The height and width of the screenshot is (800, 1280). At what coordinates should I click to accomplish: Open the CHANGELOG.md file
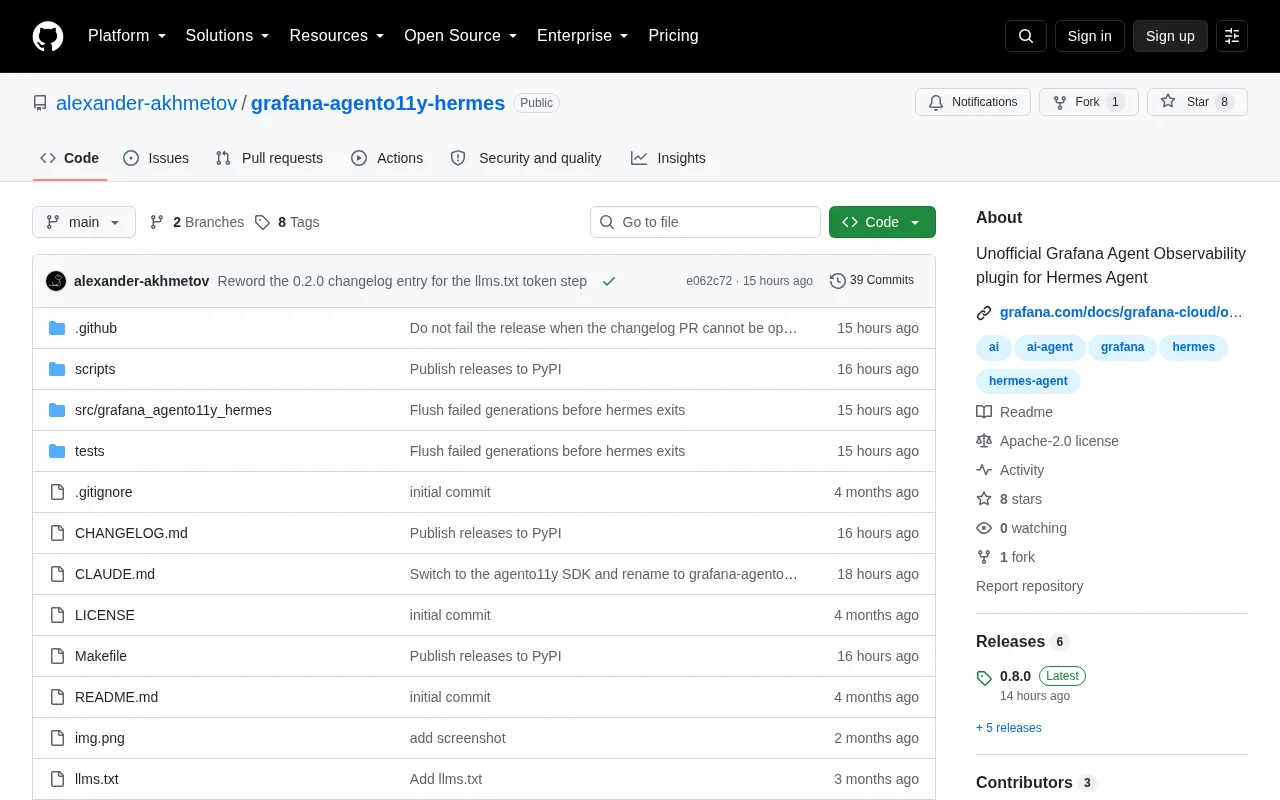[x=131, y=533]
